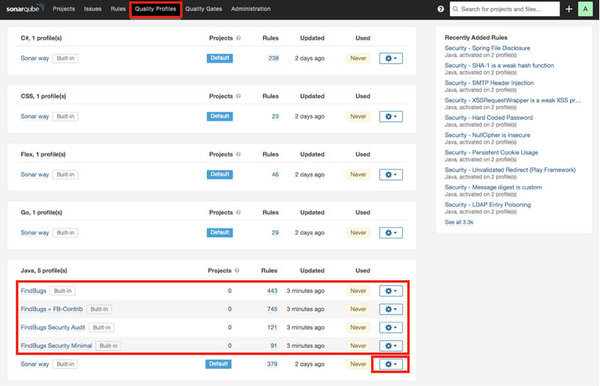Open the Administration menu
Viewport: 600px width, 386px height.
(x=251, y=9)
